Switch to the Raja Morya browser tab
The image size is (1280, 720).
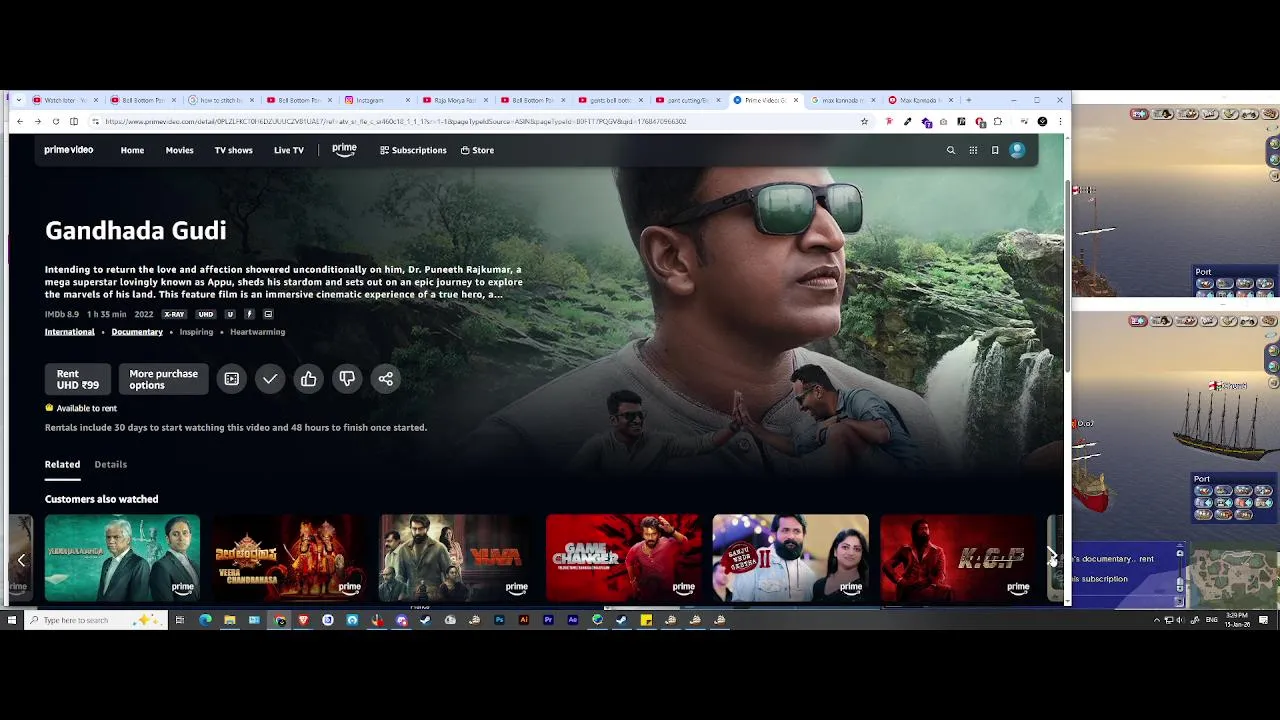pyautogui.click(x=454, y=100)
